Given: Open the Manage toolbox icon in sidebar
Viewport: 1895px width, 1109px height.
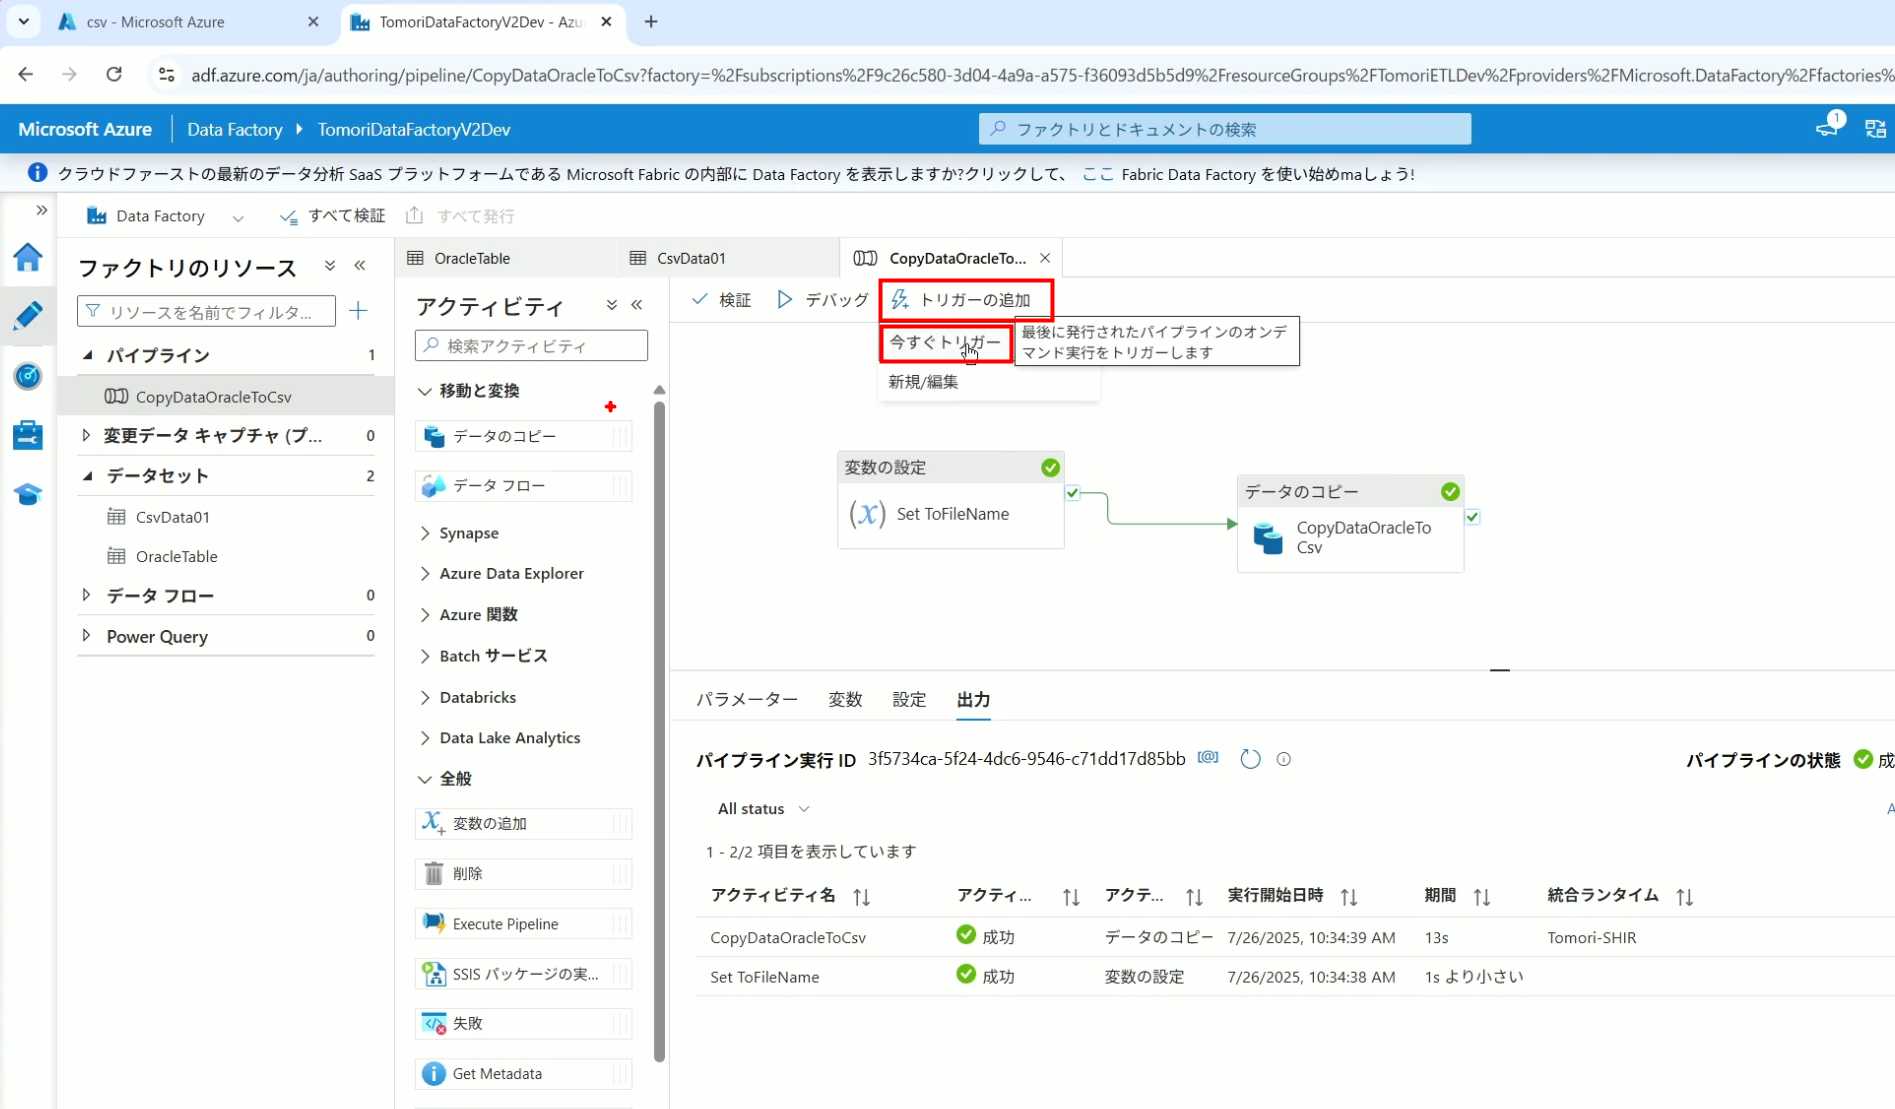Looking at the screenshot, I should pyautogui.click(x=28, y=435).
